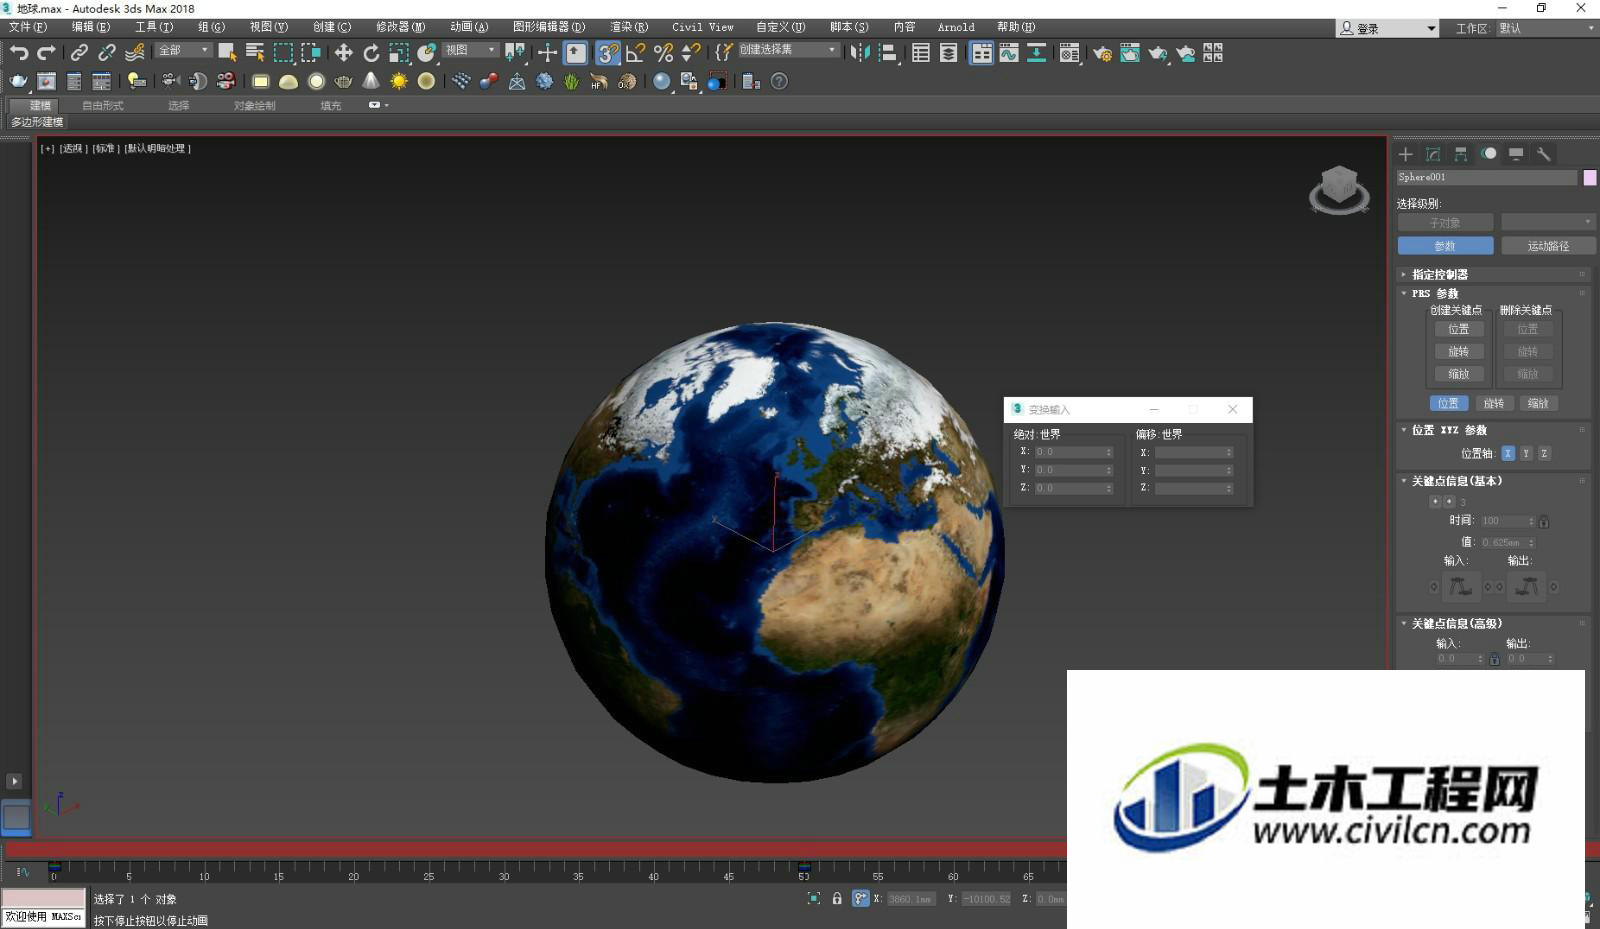1600x929 pixels.
Task: Open reference coordinate 视图 dropdown
Action: (470, 50)
